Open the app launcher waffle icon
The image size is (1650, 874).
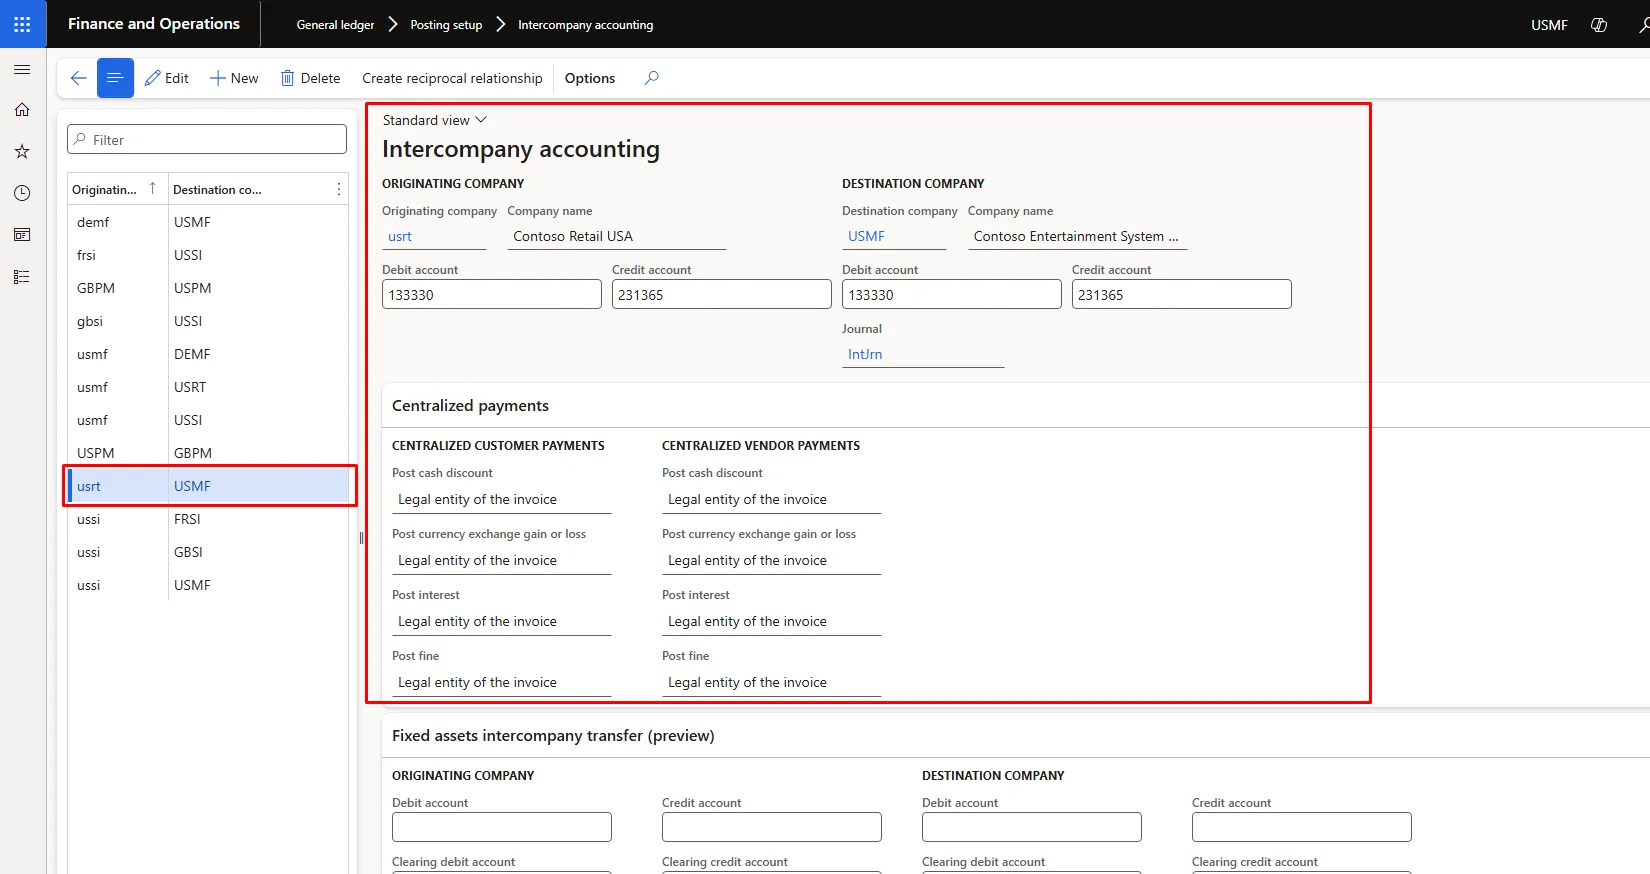click(22, 24)
